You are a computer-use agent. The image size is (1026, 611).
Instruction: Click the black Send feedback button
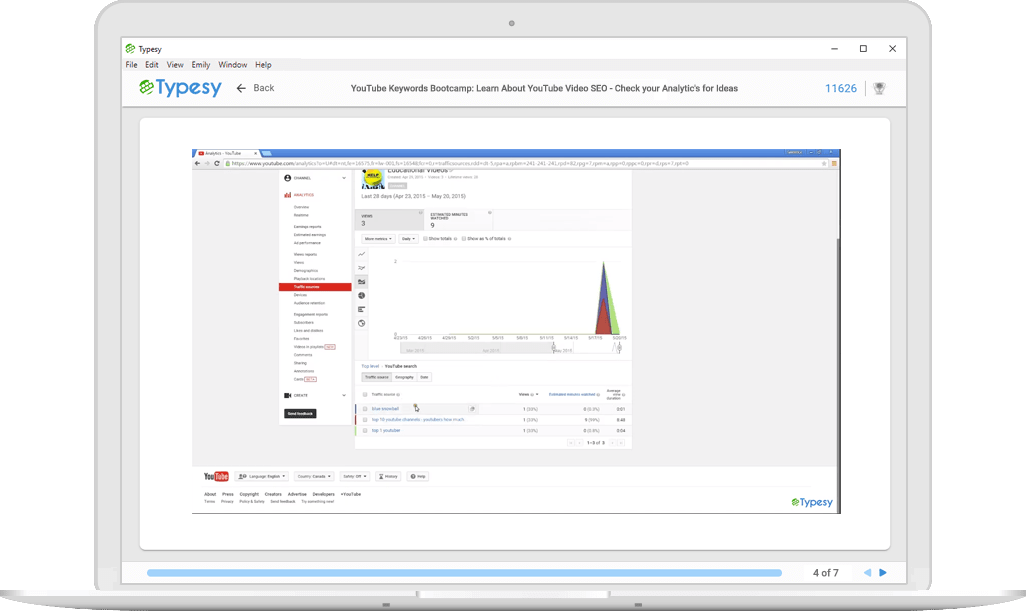pyautogui.click(x=300, y=413)
